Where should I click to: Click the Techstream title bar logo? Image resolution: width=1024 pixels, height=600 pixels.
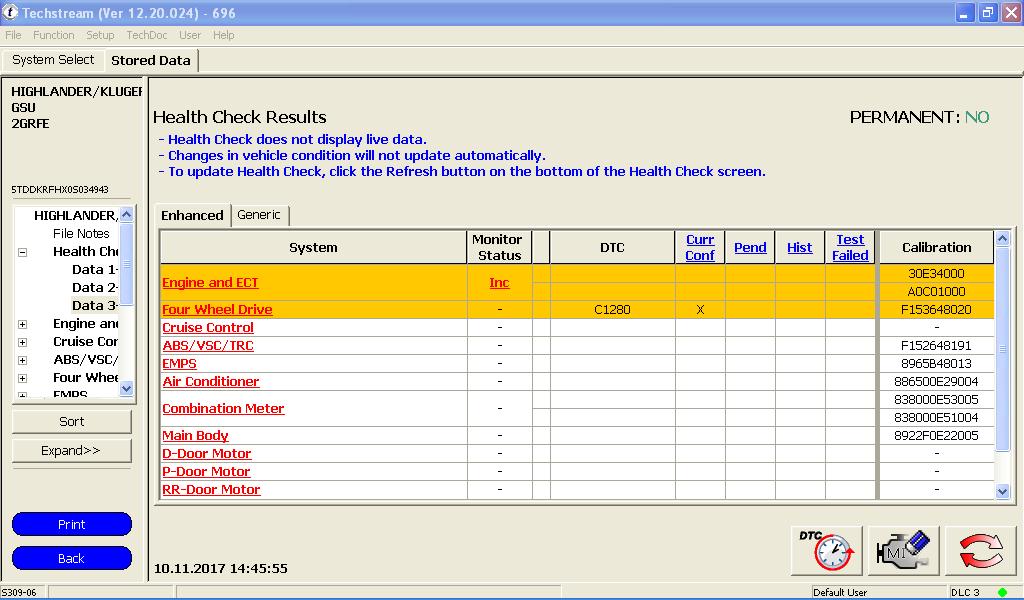tap(10, 12)
